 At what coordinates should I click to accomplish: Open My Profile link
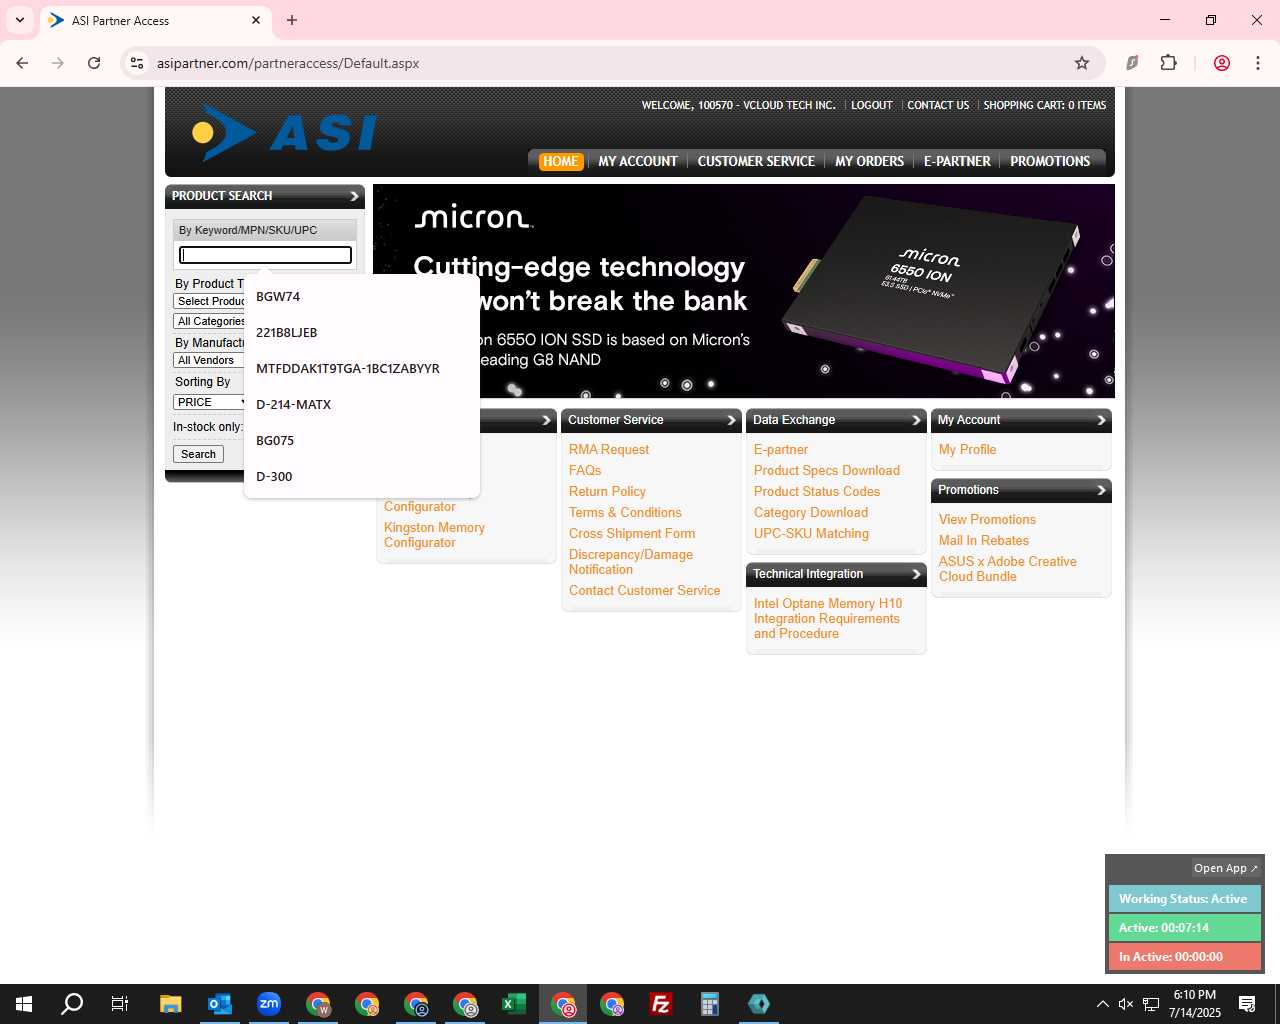[x=967, y=450]
